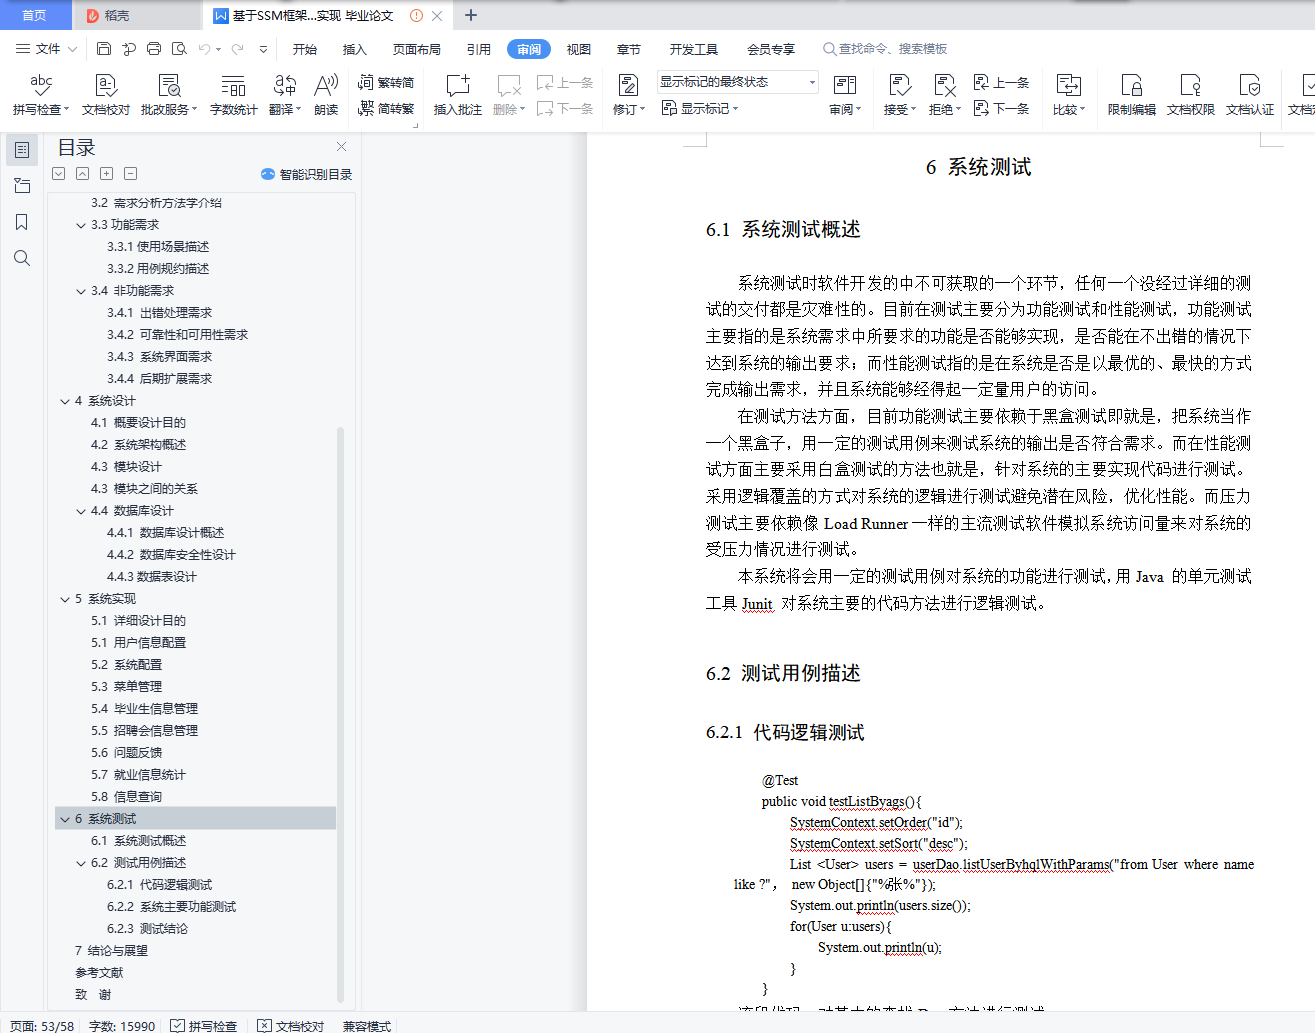Start 朗读 read aloud
The image size is (1315, 1033).
tap(326, 95)
